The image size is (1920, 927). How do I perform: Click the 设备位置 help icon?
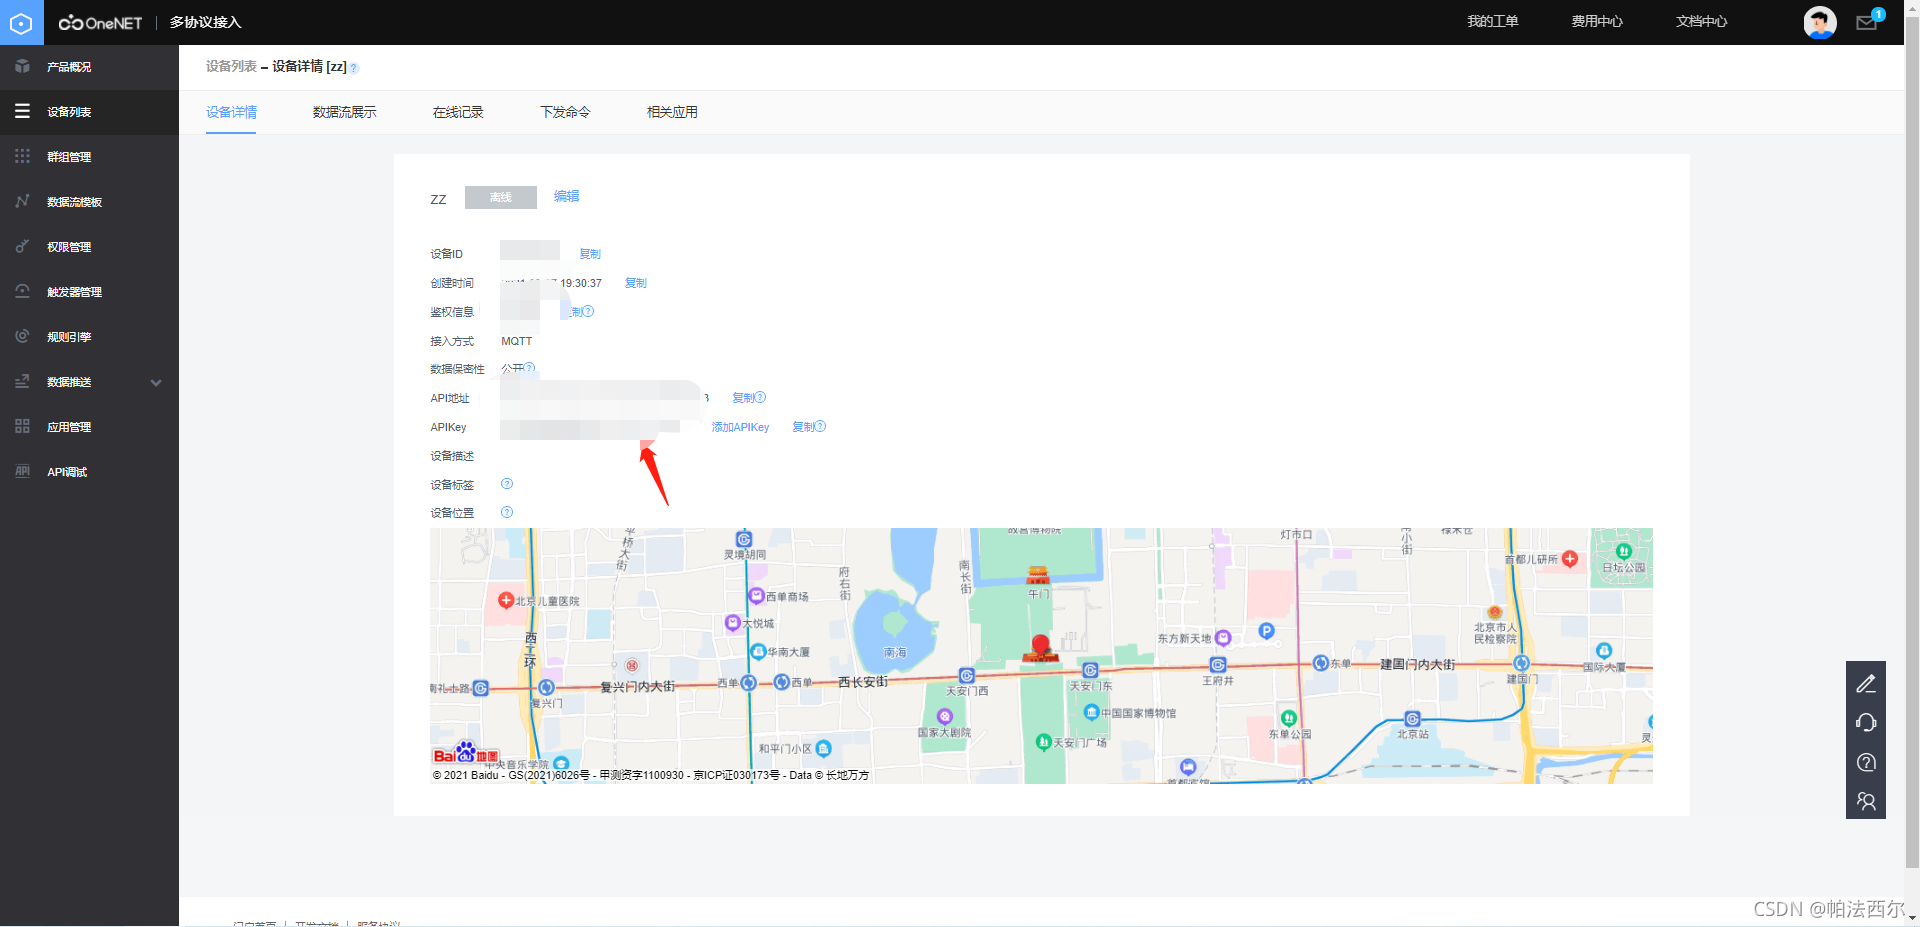(x=507, y=512)
